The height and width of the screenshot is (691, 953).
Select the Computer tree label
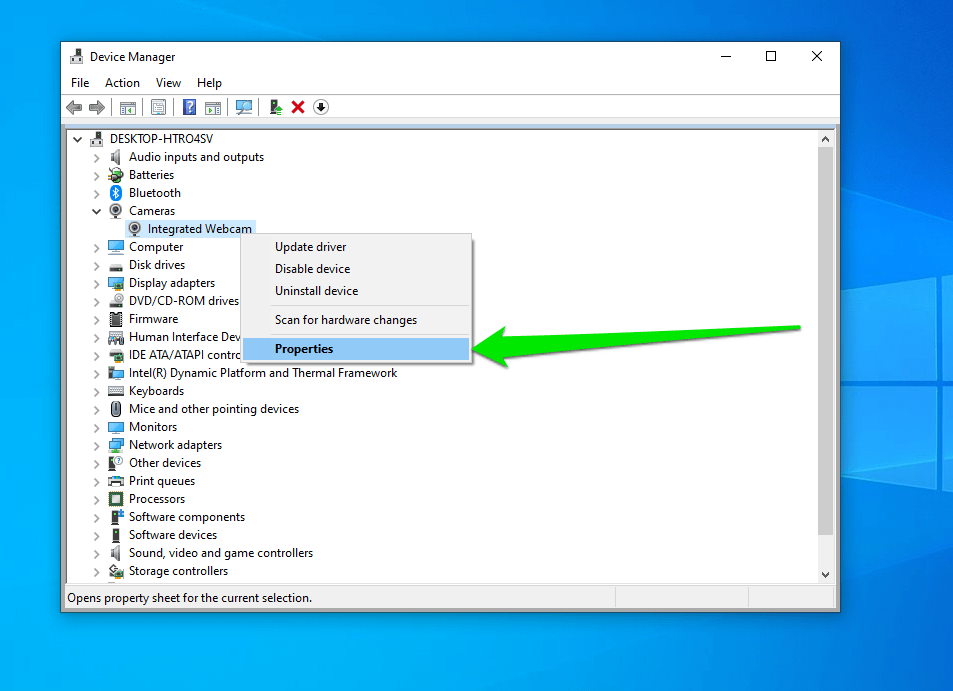click(156, 247)
